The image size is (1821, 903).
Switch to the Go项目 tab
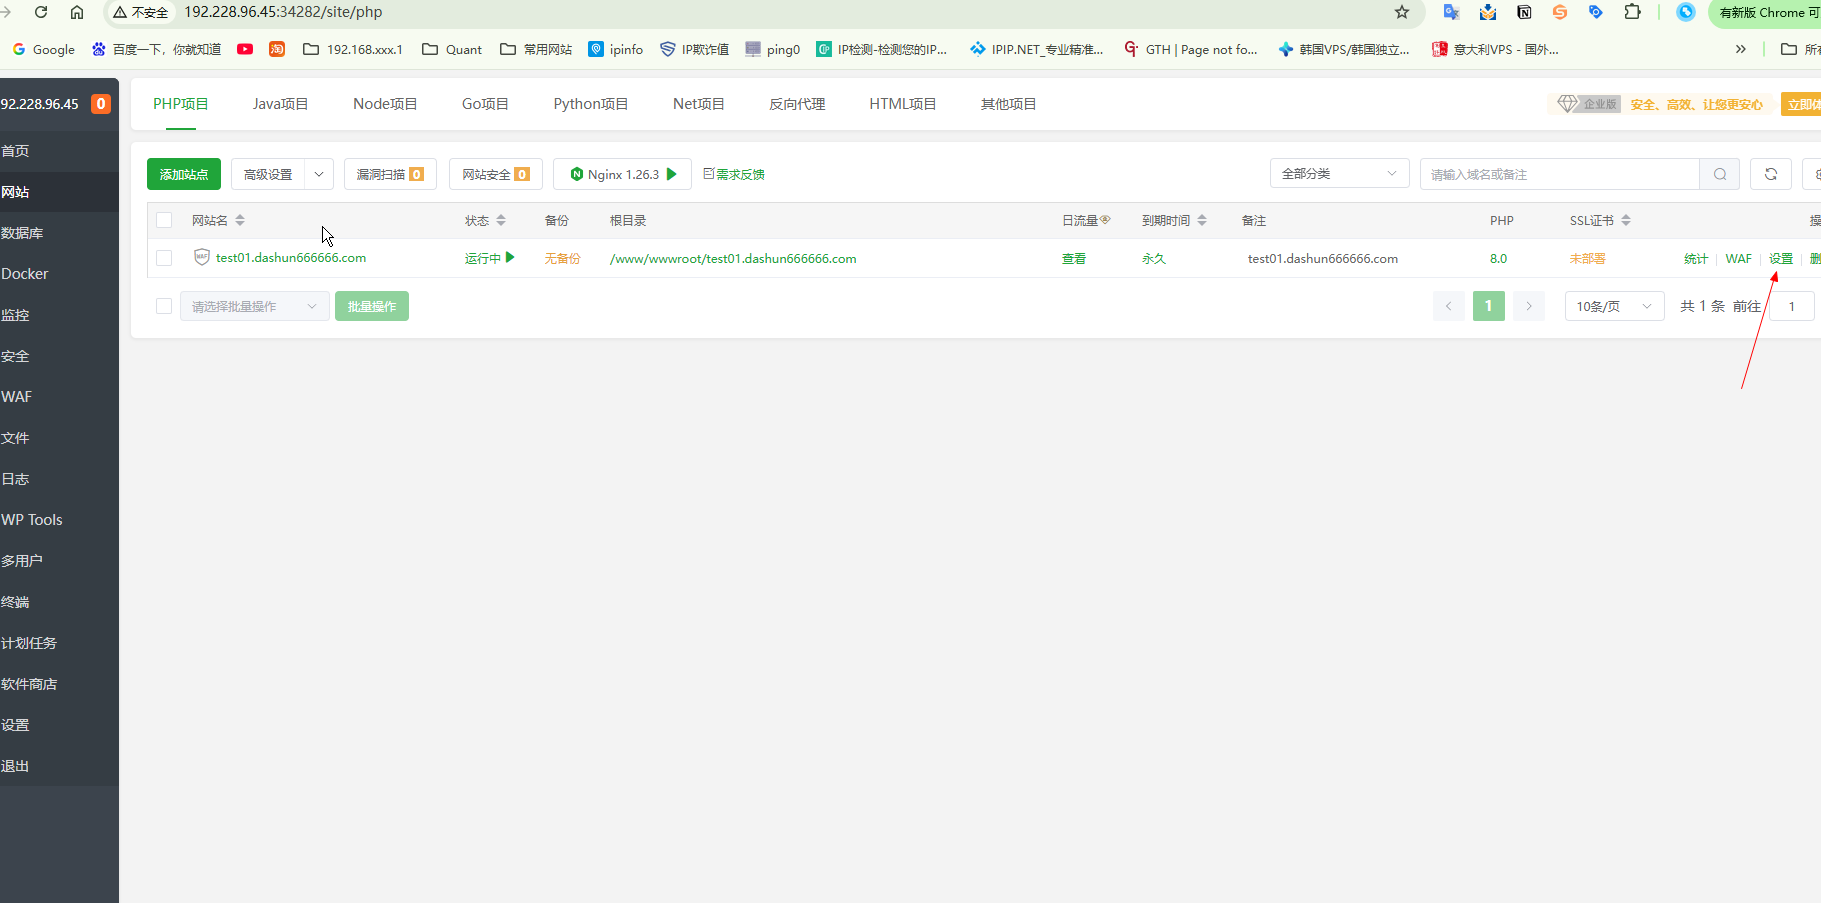[485, 104]
